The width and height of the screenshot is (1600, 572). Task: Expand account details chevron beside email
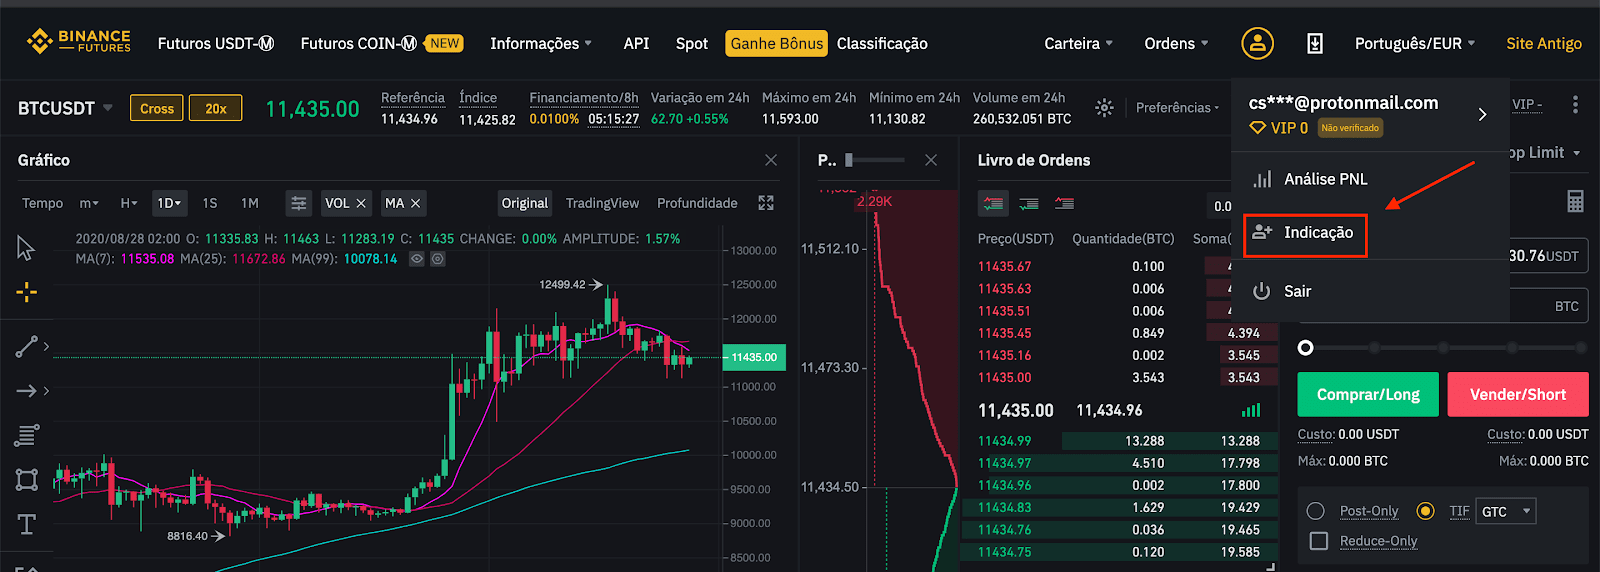[1482, 115]
